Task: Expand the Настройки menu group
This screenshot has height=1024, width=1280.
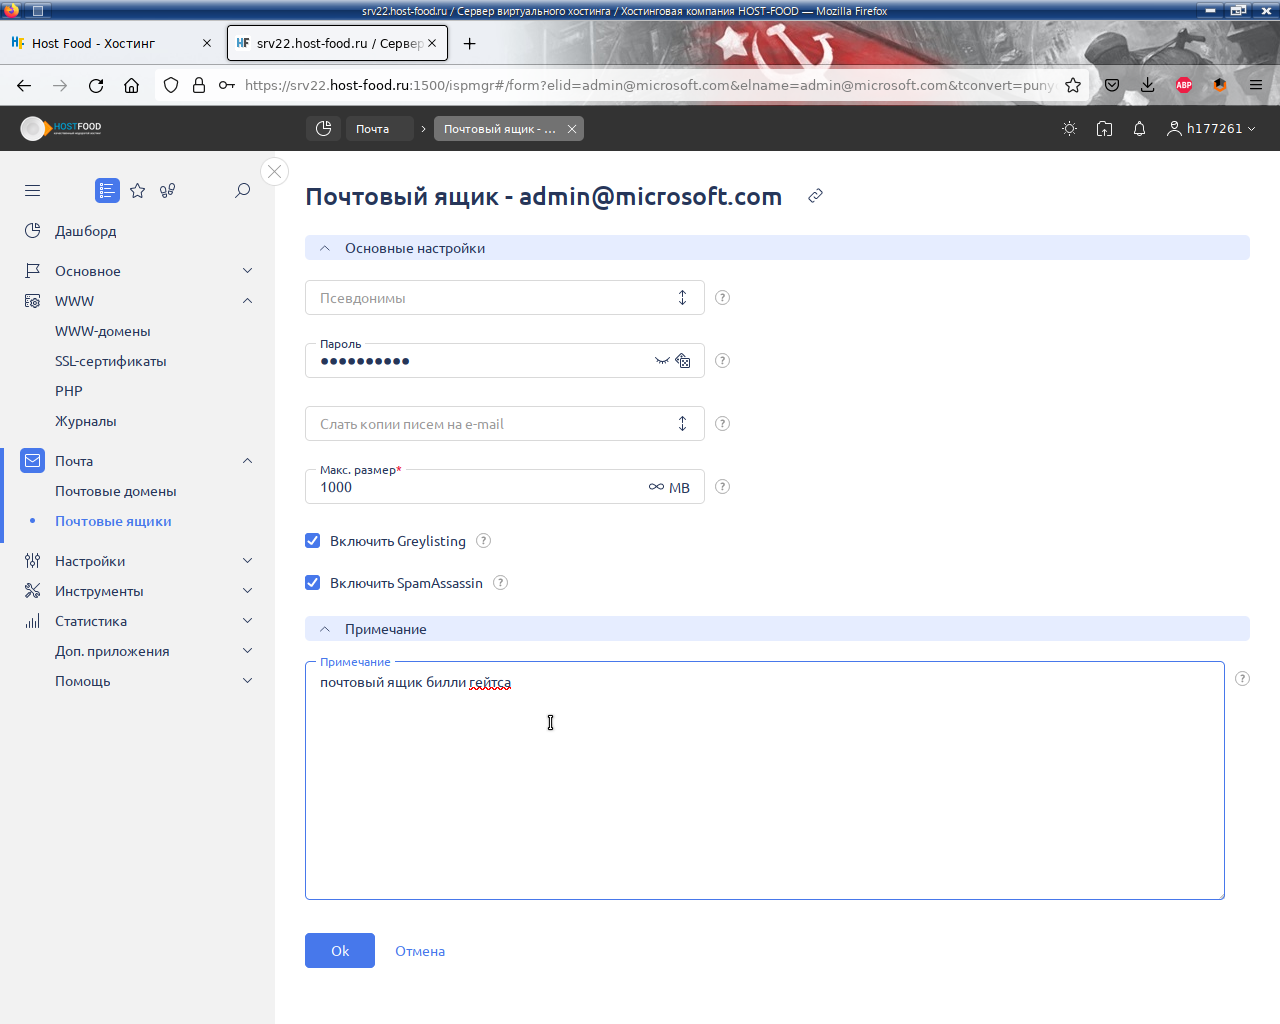Action: 247,561
